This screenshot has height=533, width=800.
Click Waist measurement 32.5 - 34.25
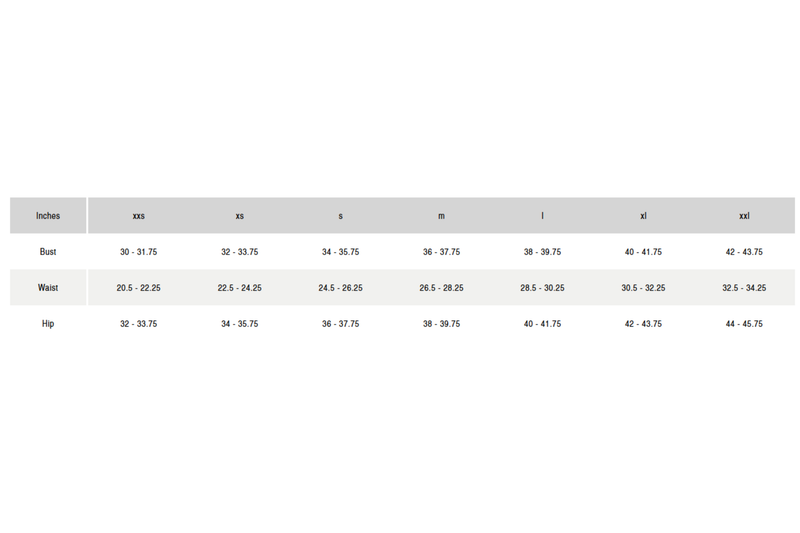[x=744, y=288]
